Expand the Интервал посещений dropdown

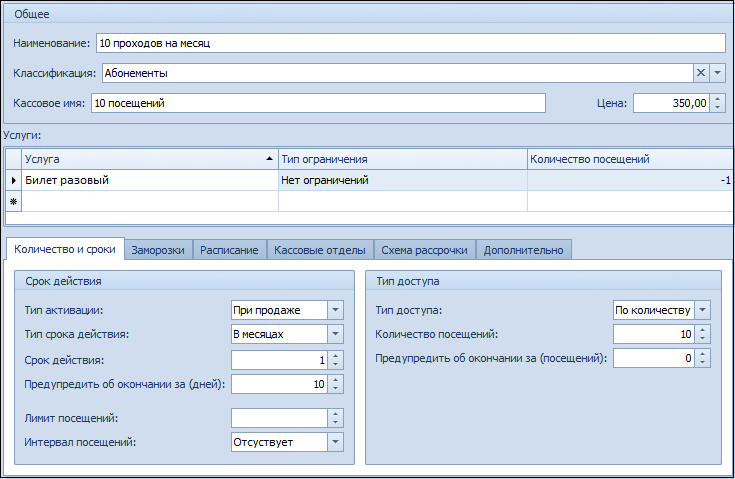(x=335, y=442)
